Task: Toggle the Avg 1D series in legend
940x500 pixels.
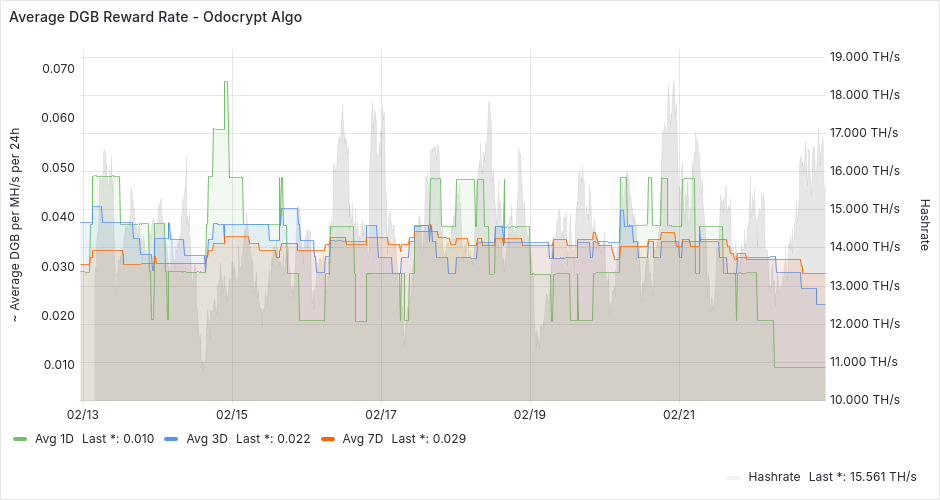Action: click(52, 438)
